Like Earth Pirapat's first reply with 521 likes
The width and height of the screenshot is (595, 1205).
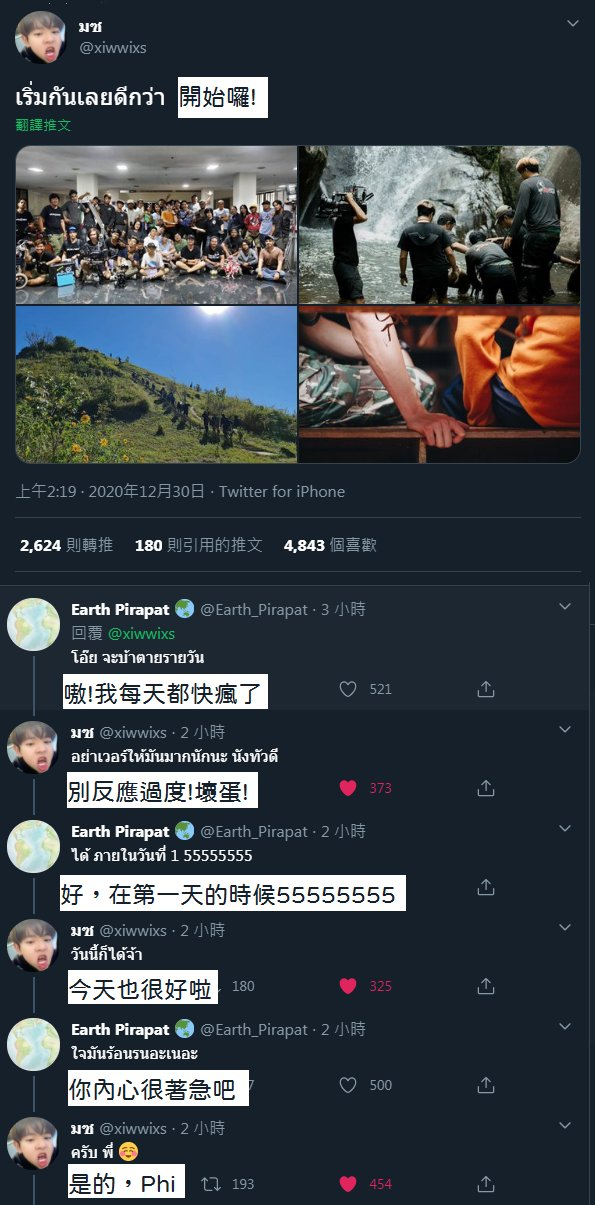348,689
